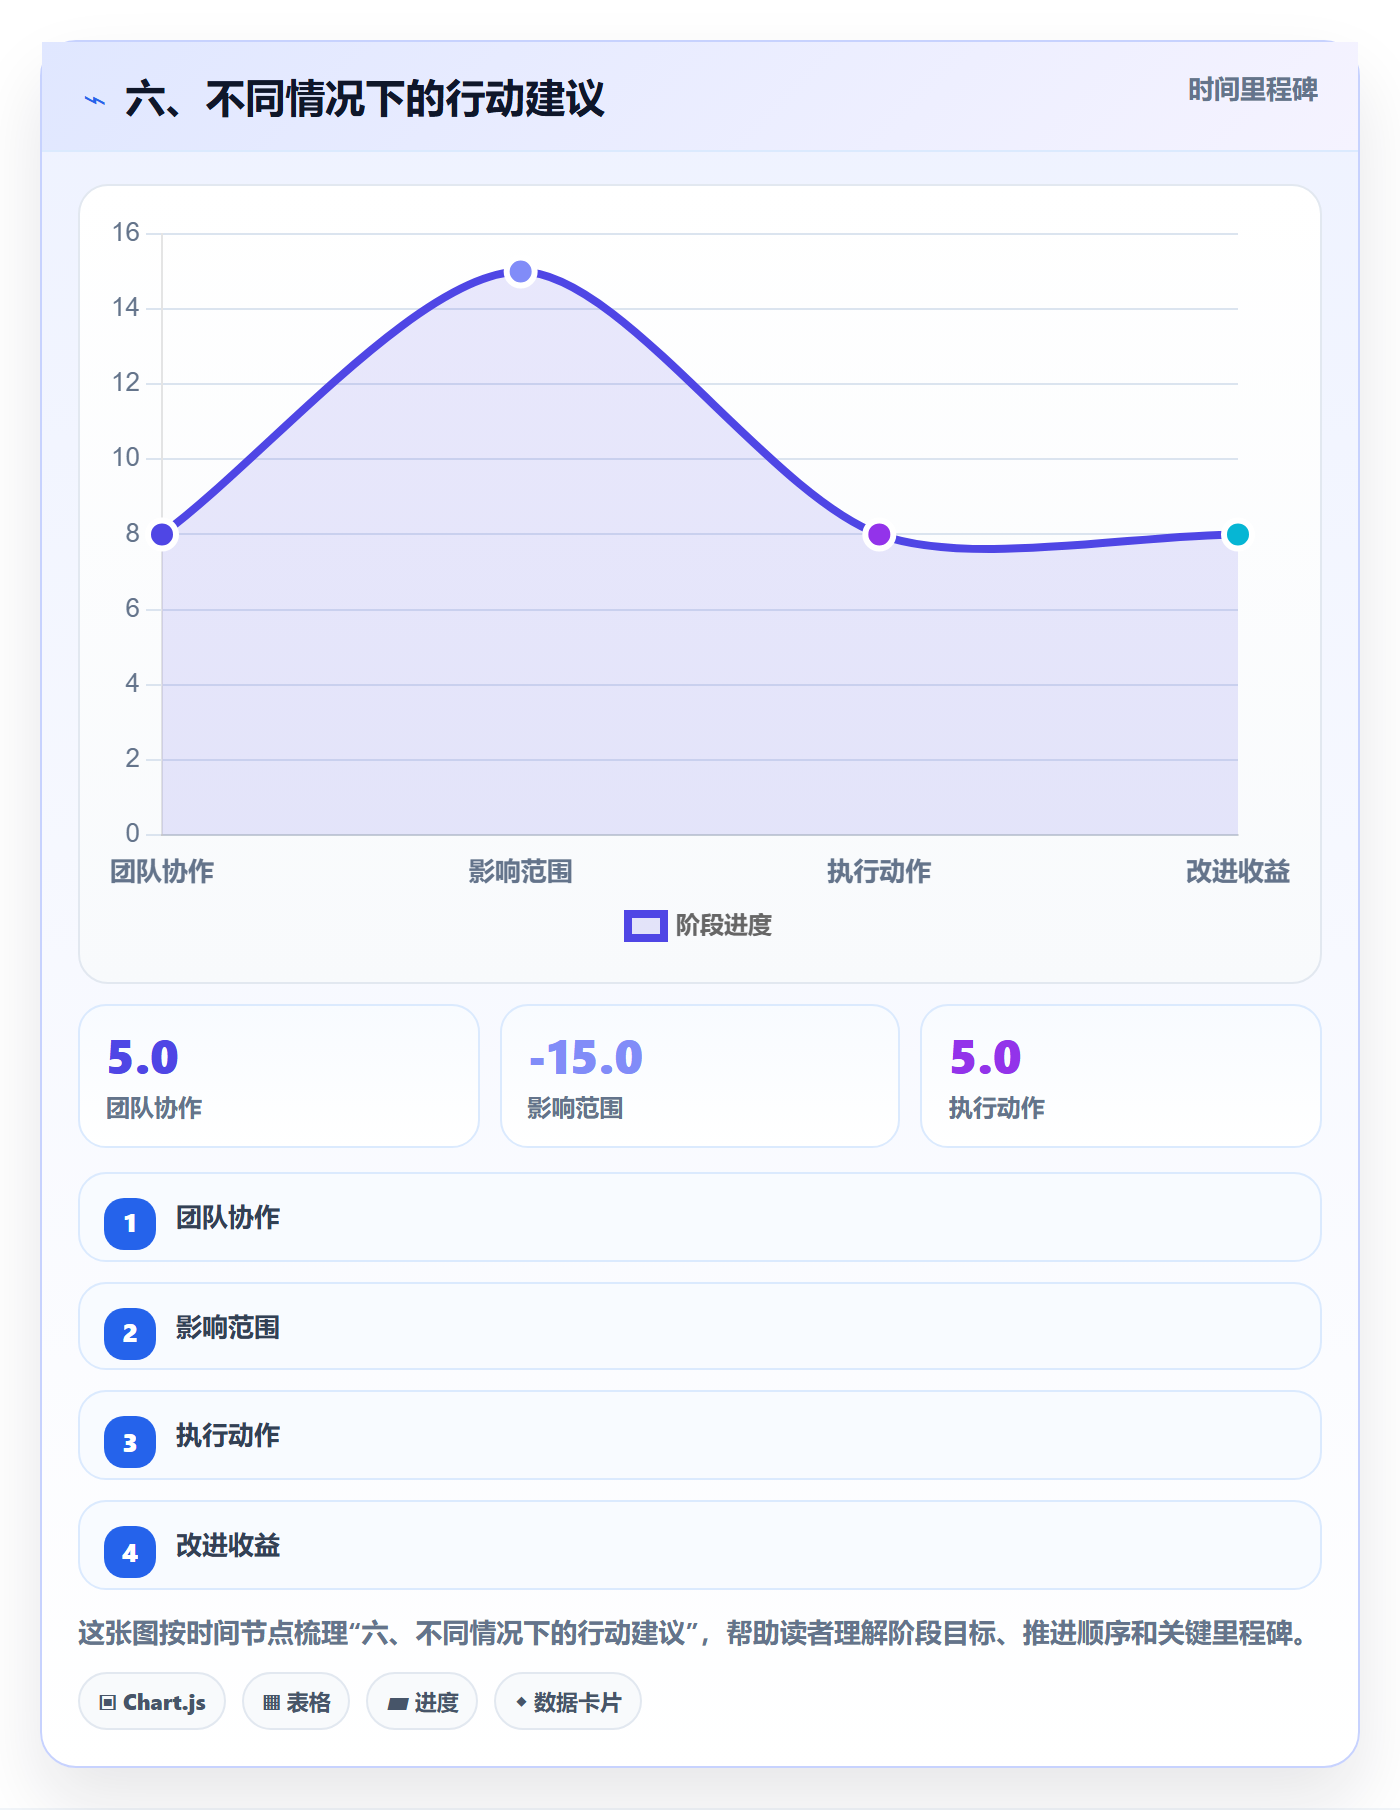Click the Chart.js tag
Screen dimensions: 1400x1810
point(152,1702)
